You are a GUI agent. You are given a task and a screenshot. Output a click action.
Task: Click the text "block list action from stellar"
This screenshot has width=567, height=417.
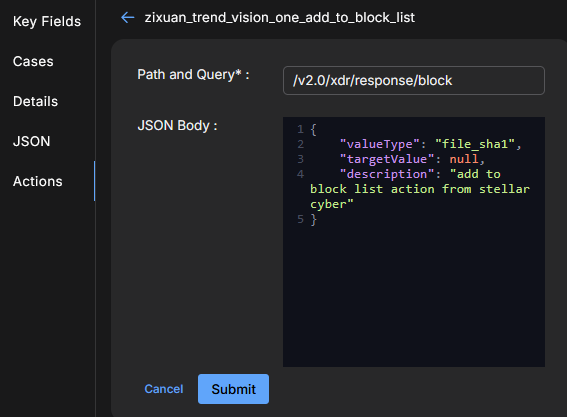(420, 189)
